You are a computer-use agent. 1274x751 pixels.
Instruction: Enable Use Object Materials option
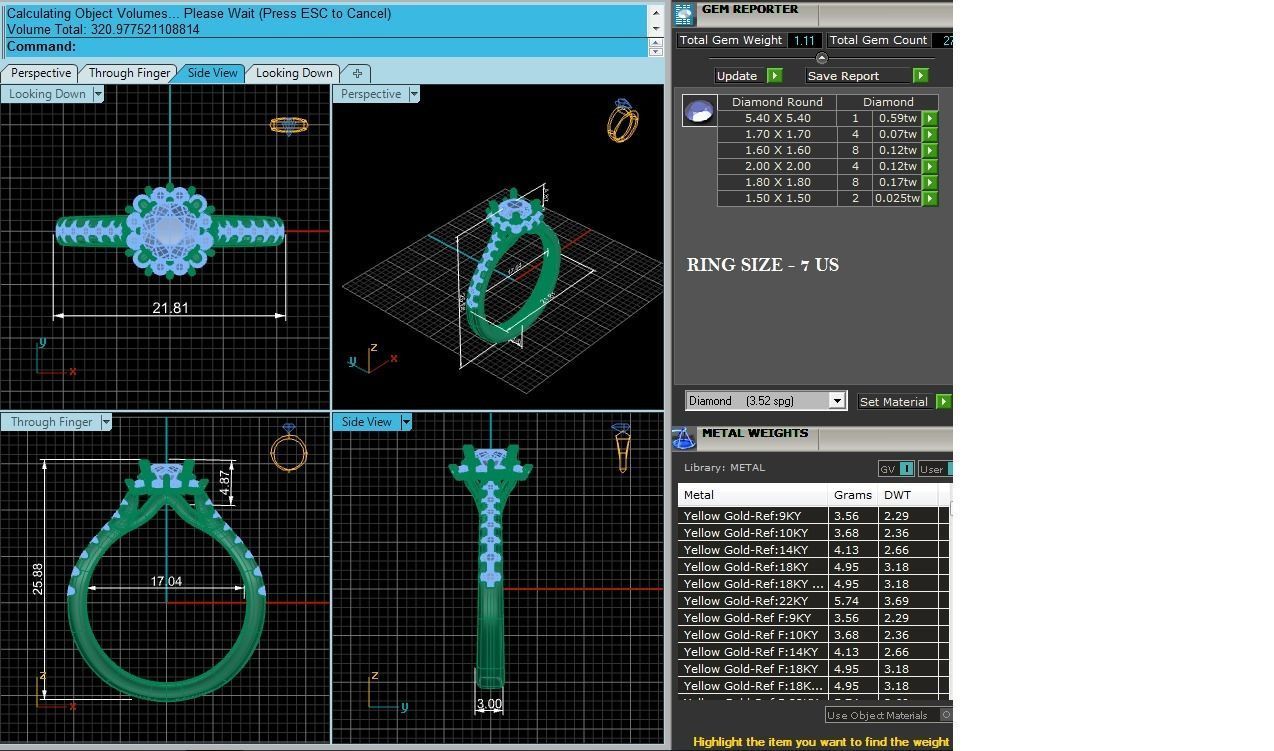tap(947, 715)
